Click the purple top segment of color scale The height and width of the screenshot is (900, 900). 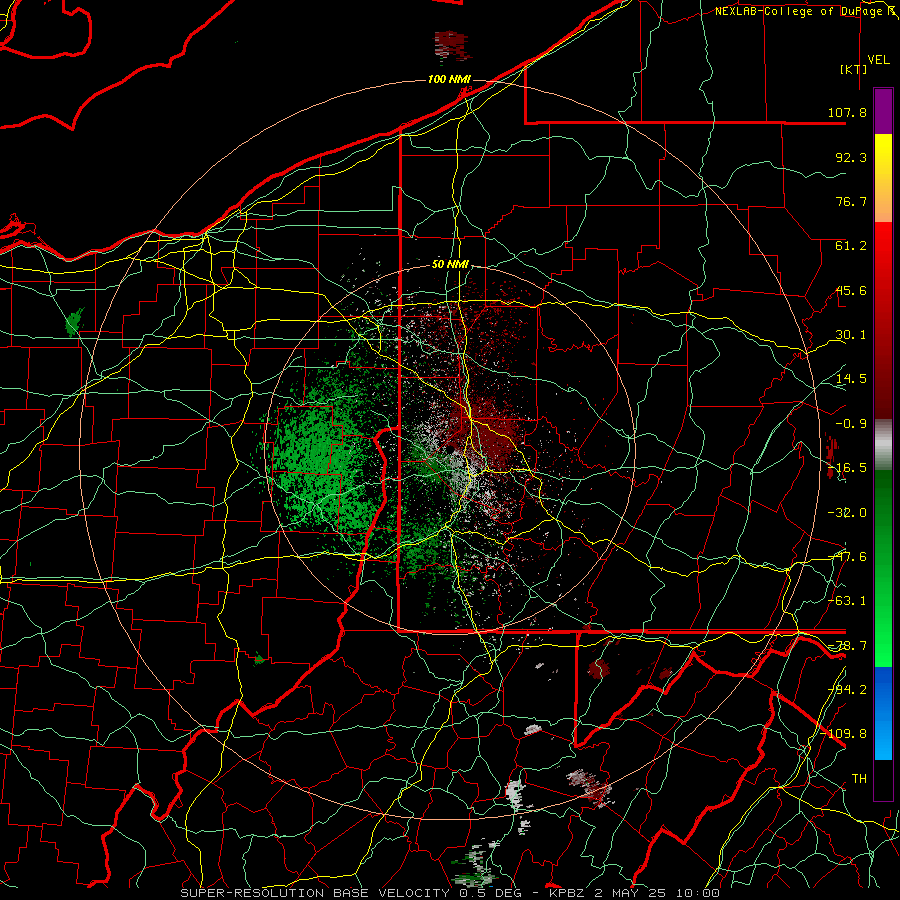click(883, 111)
